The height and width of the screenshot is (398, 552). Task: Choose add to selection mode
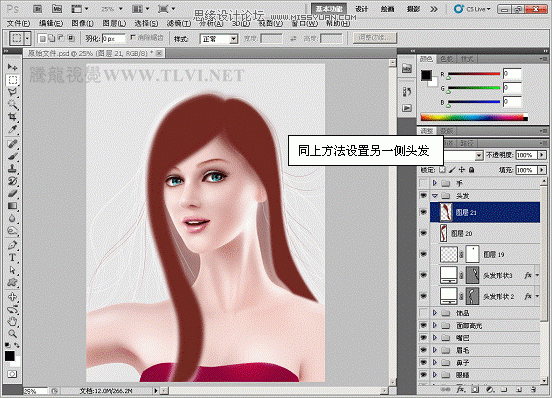[52, 38]
